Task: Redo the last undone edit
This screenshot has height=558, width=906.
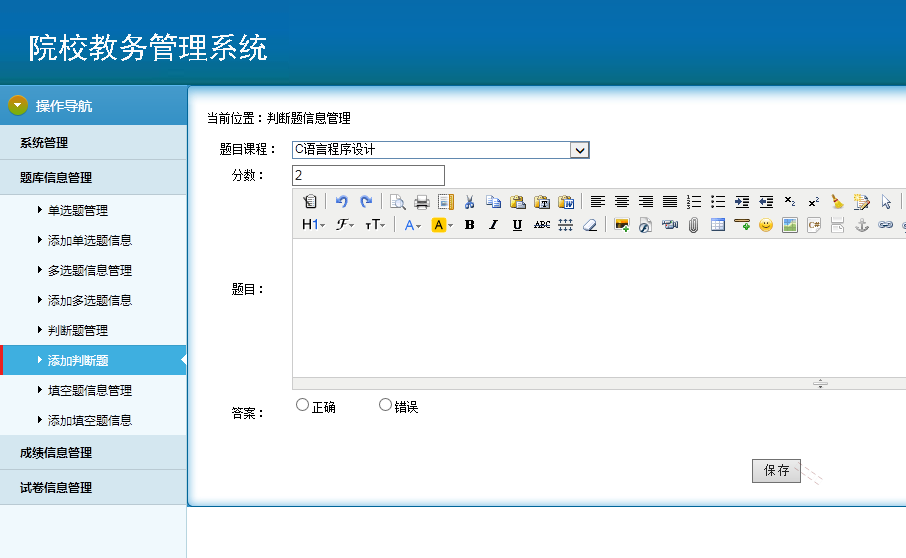Action: tap(366, 201)
